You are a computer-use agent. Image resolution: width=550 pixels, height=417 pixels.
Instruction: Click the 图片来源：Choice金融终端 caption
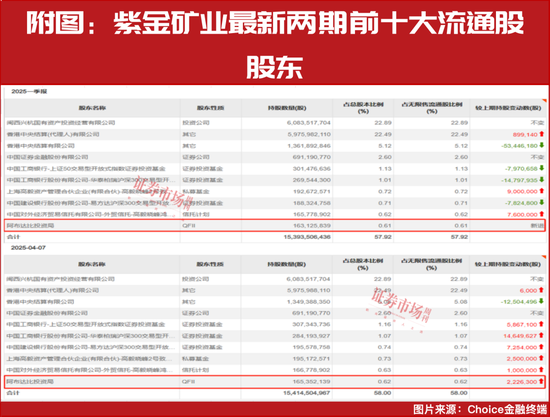(x=480, y=409)
